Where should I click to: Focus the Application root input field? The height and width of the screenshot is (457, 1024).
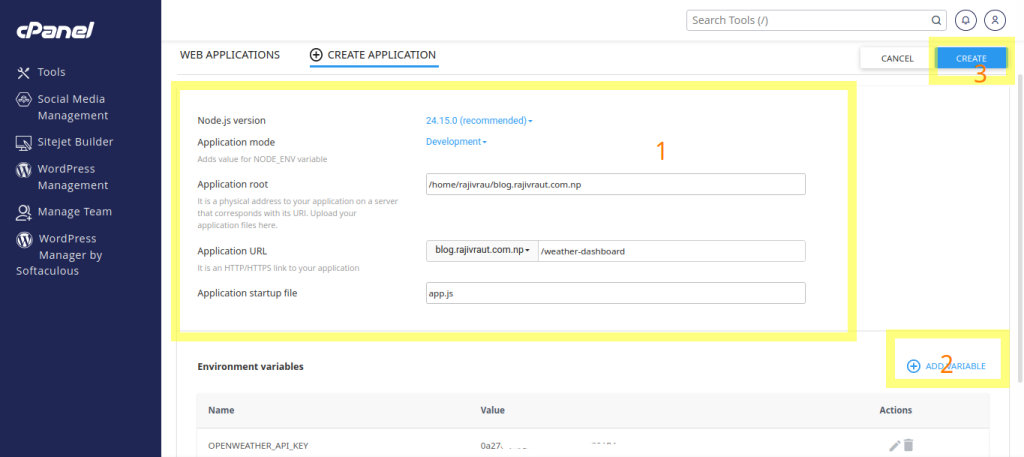pyautogui.click(x=615, y=184)
